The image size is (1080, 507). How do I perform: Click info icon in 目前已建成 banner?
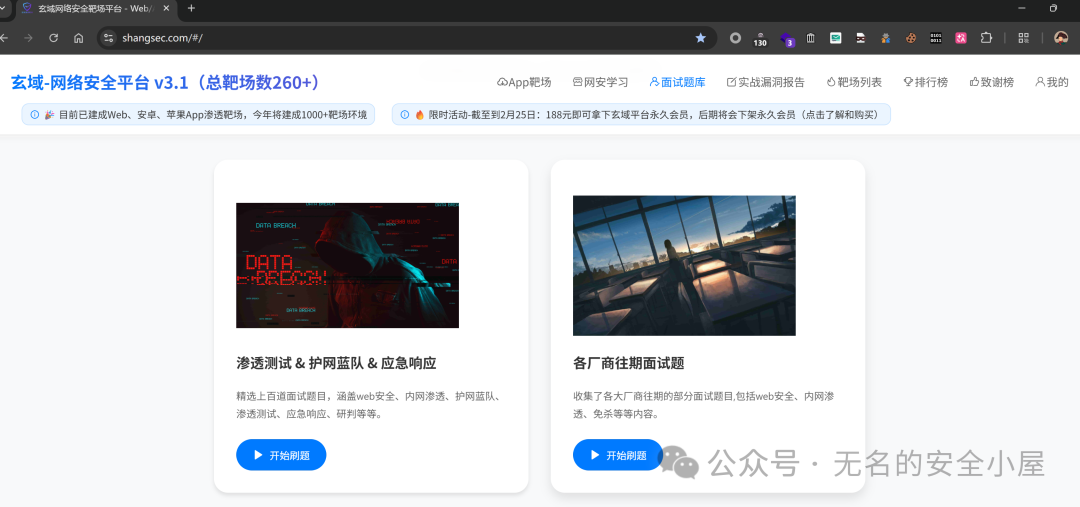(34, 114)
